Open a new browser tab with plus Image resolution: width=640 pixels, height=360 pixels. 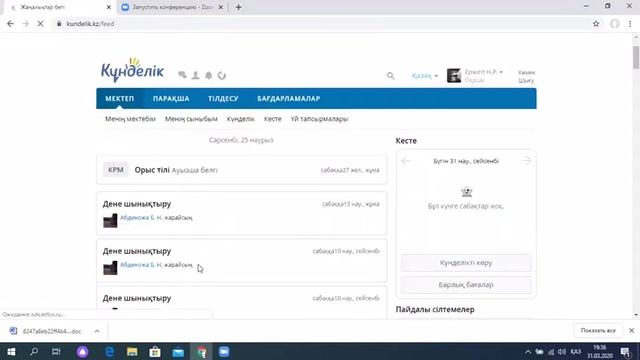tap(238, 7)
